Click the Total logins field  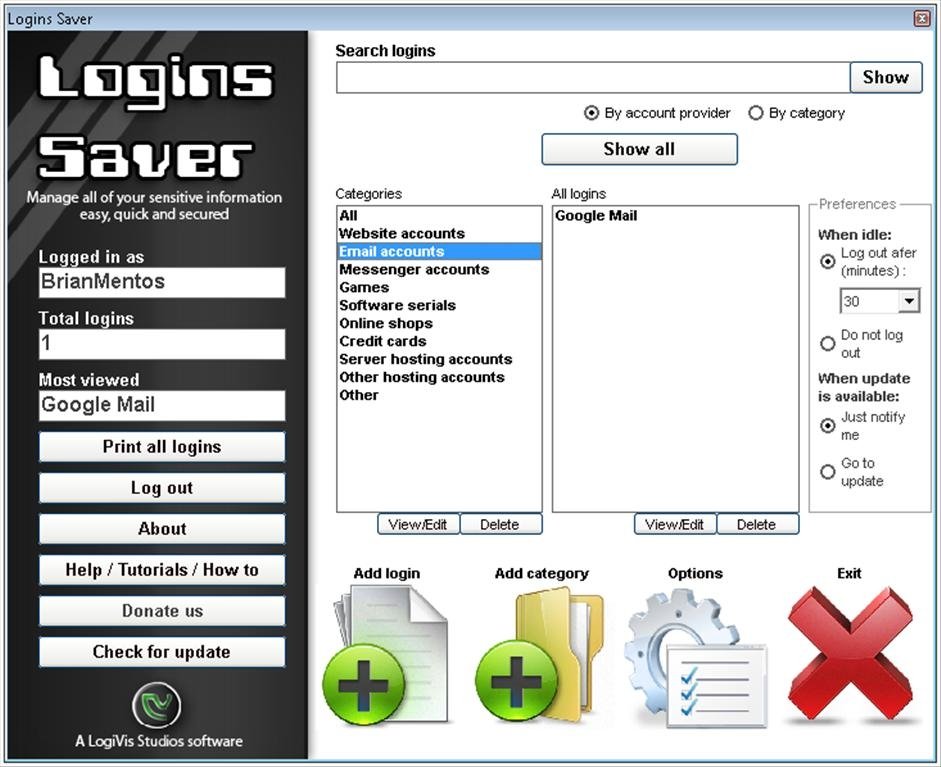[x=162, y=344]
